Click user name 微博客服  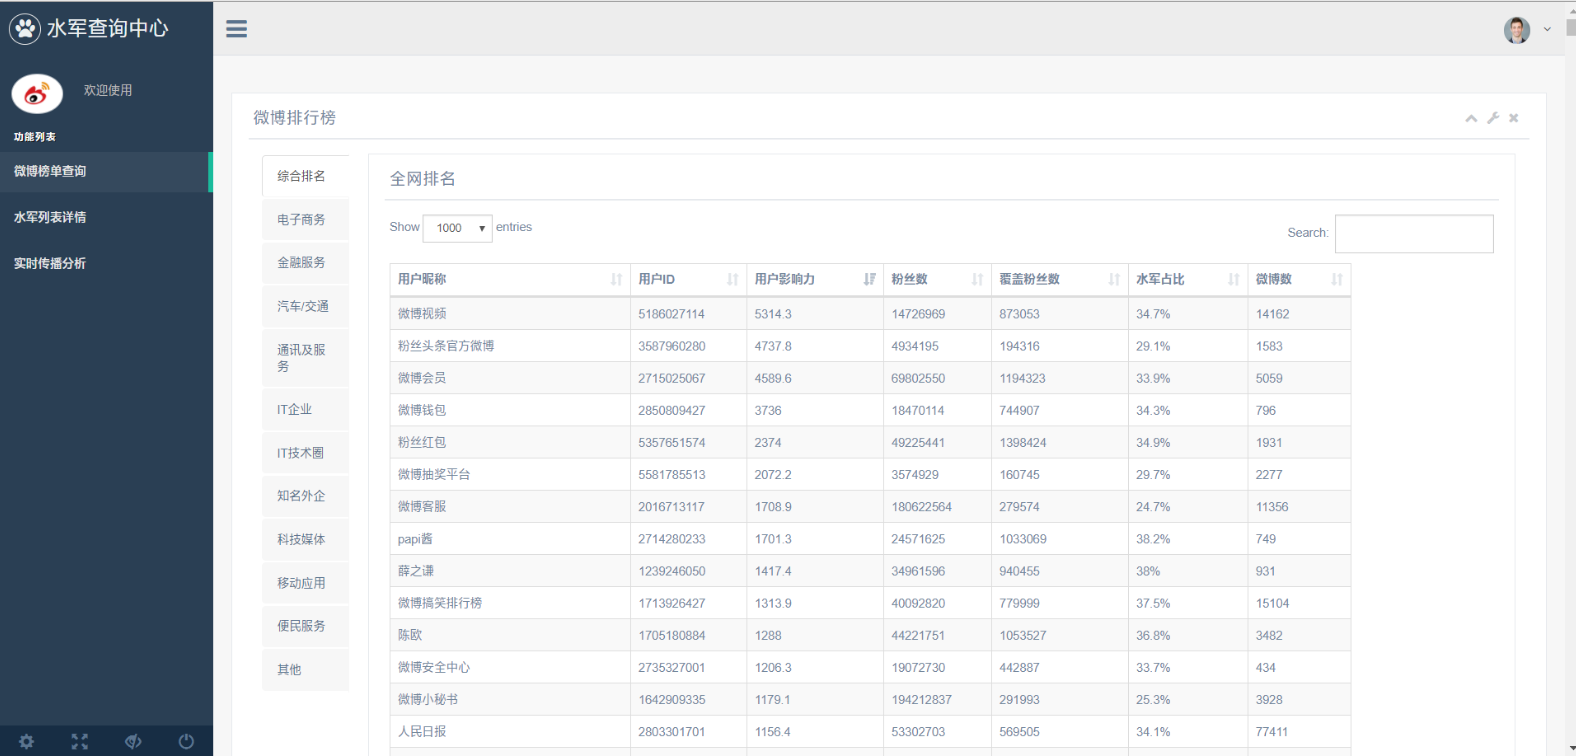click(x=422, y=507)
